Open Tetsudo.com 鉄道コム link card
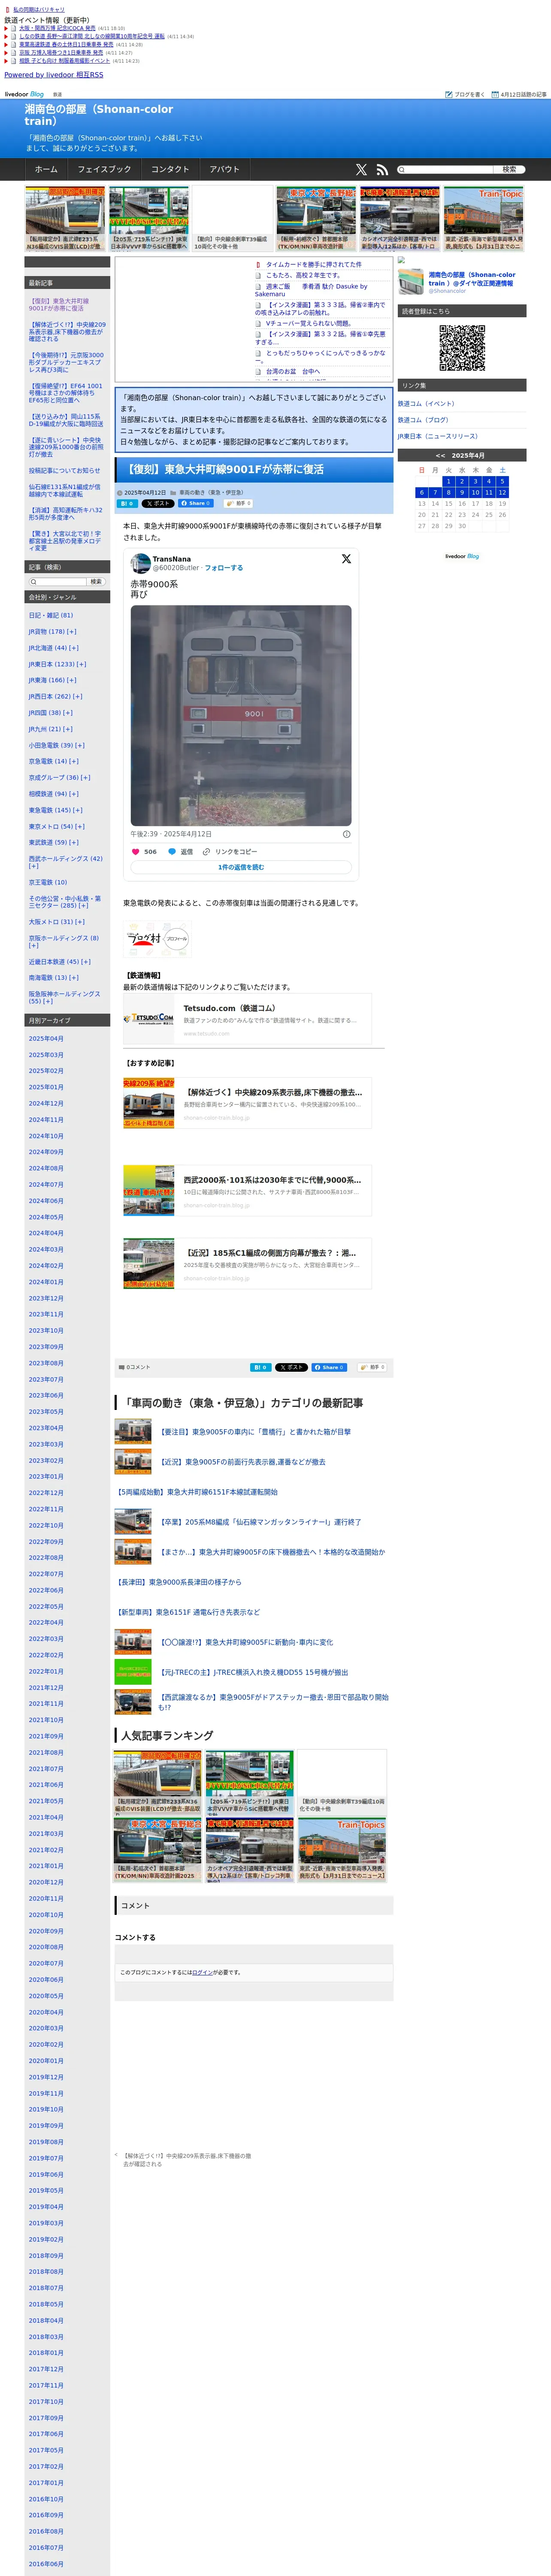 click(x=247, y=1019)
